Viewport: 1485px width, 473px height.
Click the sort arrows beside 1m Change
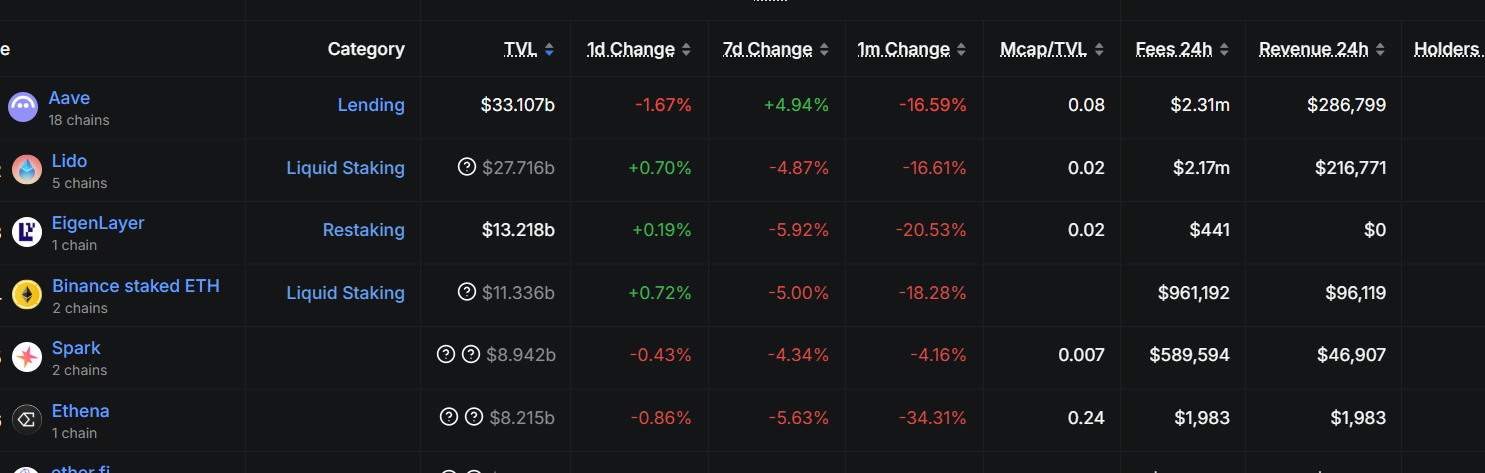[x=961, y=49]
